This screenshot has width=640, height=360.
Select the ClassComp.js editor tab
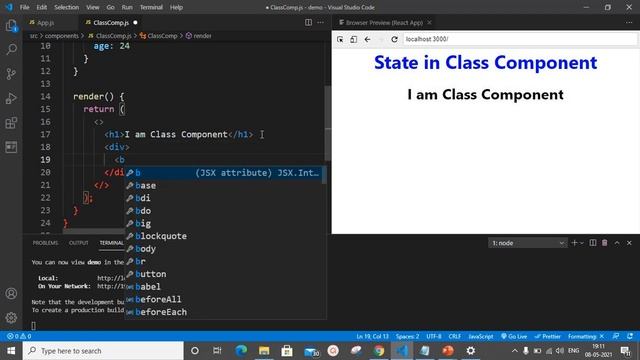coord(111,22)
